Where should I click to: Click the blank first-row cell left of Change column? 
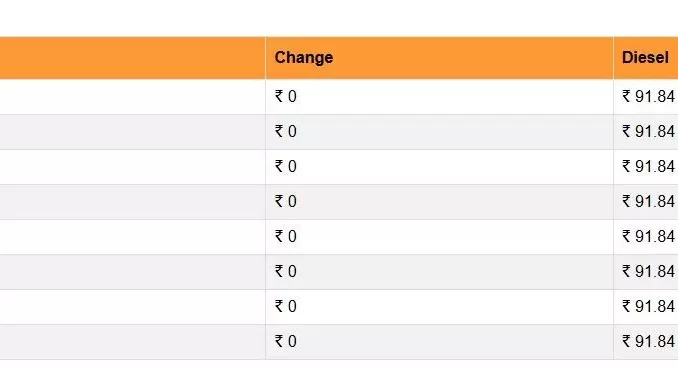point(133,97)
